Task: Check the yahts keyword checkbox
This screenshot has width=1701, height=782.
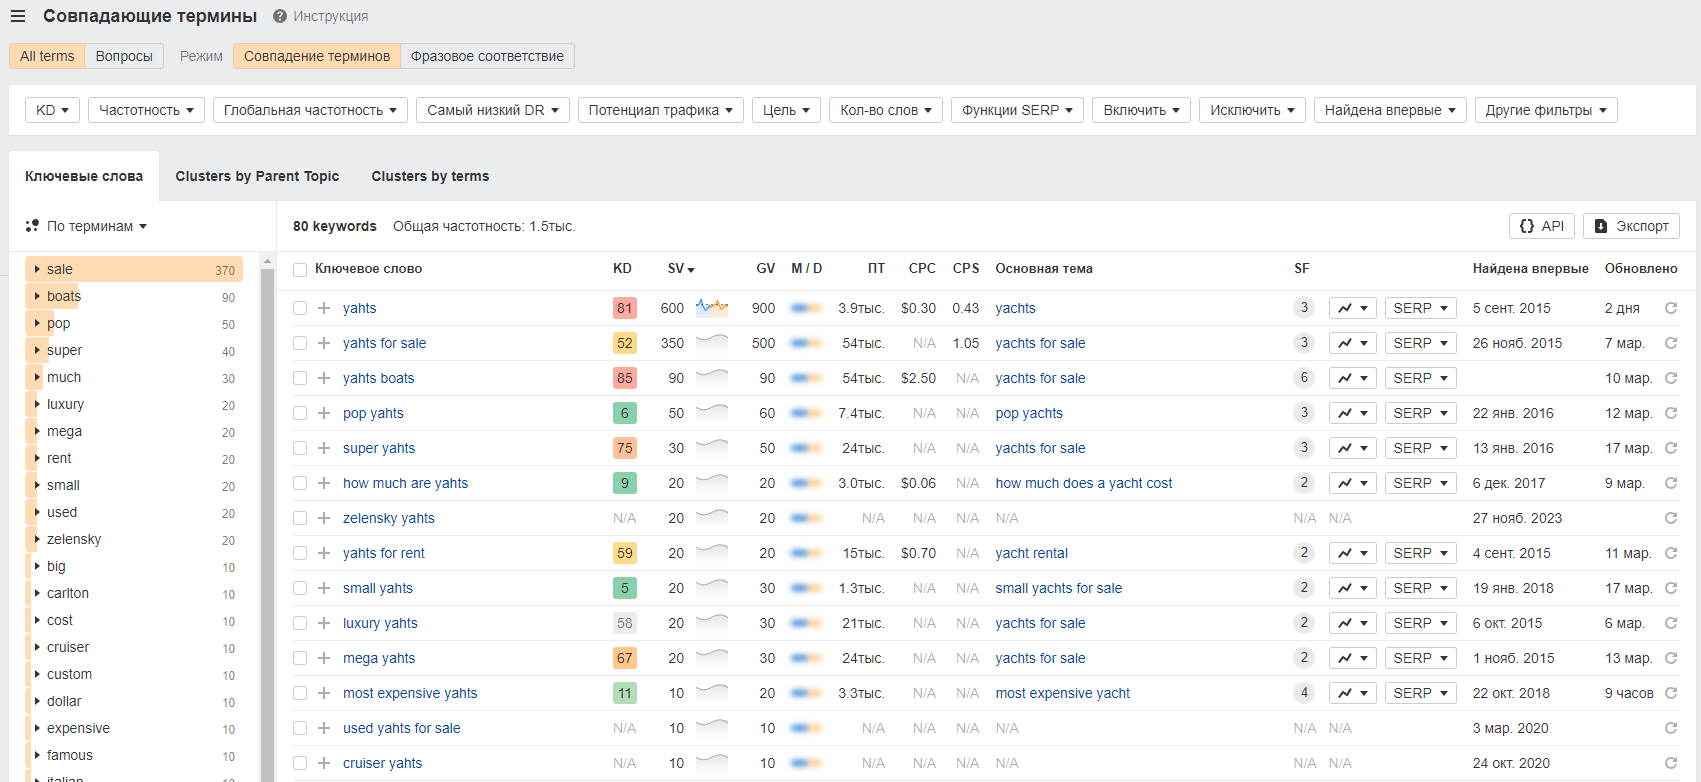Action: pos(300,308)
